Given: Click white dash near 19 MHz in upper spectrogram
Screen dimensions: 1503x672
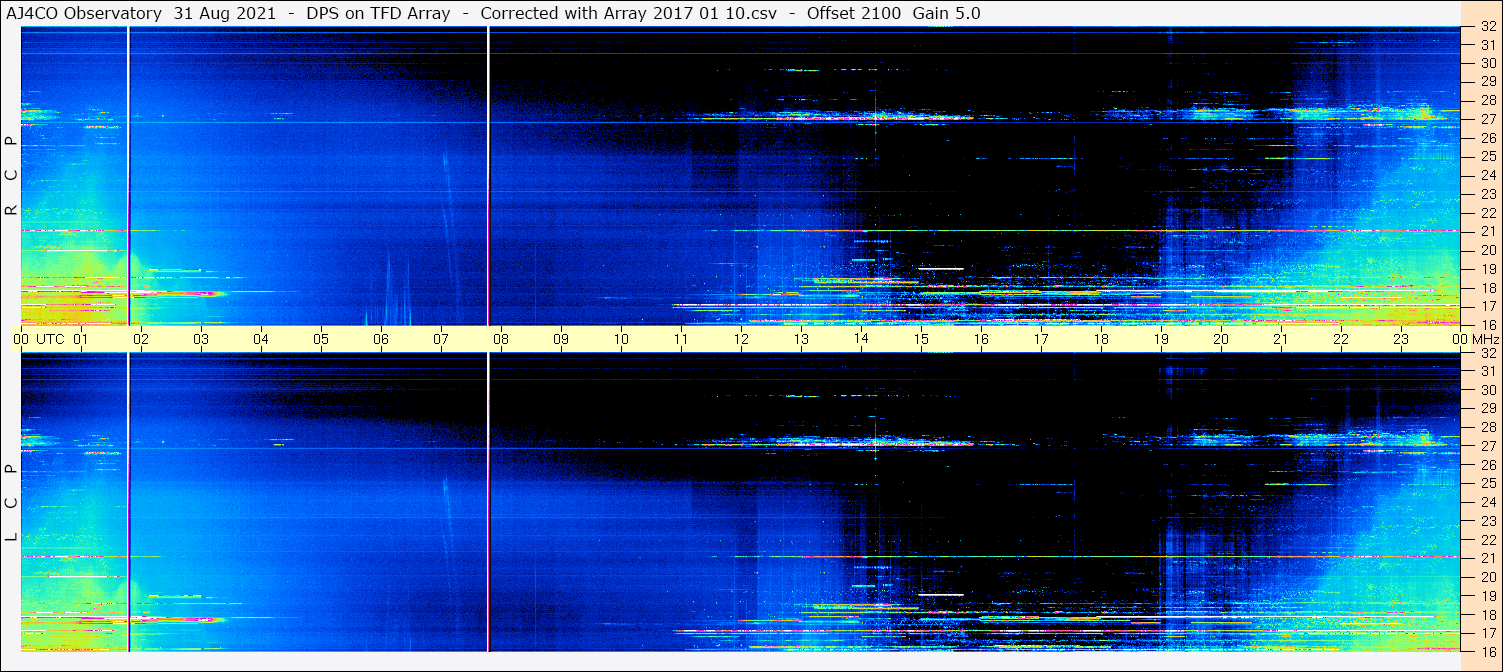Looking at the screenshot, I should pos(940,268).
